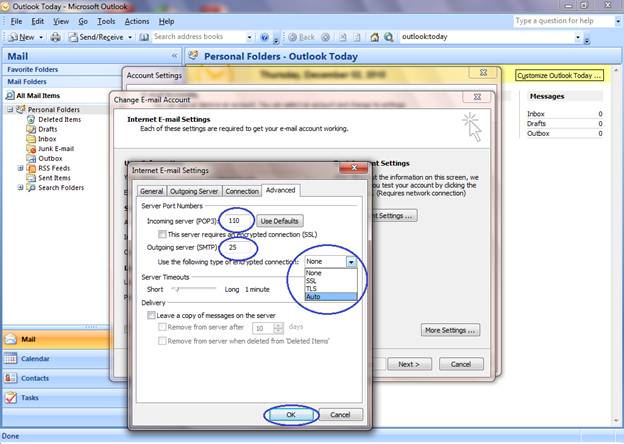Switch to Calendar in navigation pane

(56, 358)
